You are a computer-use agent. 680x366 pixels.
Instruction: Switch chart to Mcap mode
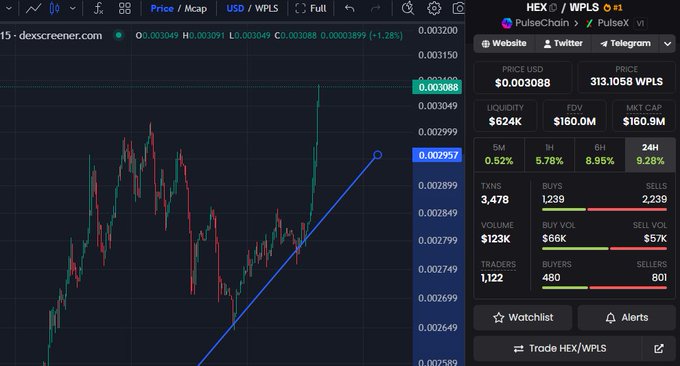point(196,8)
